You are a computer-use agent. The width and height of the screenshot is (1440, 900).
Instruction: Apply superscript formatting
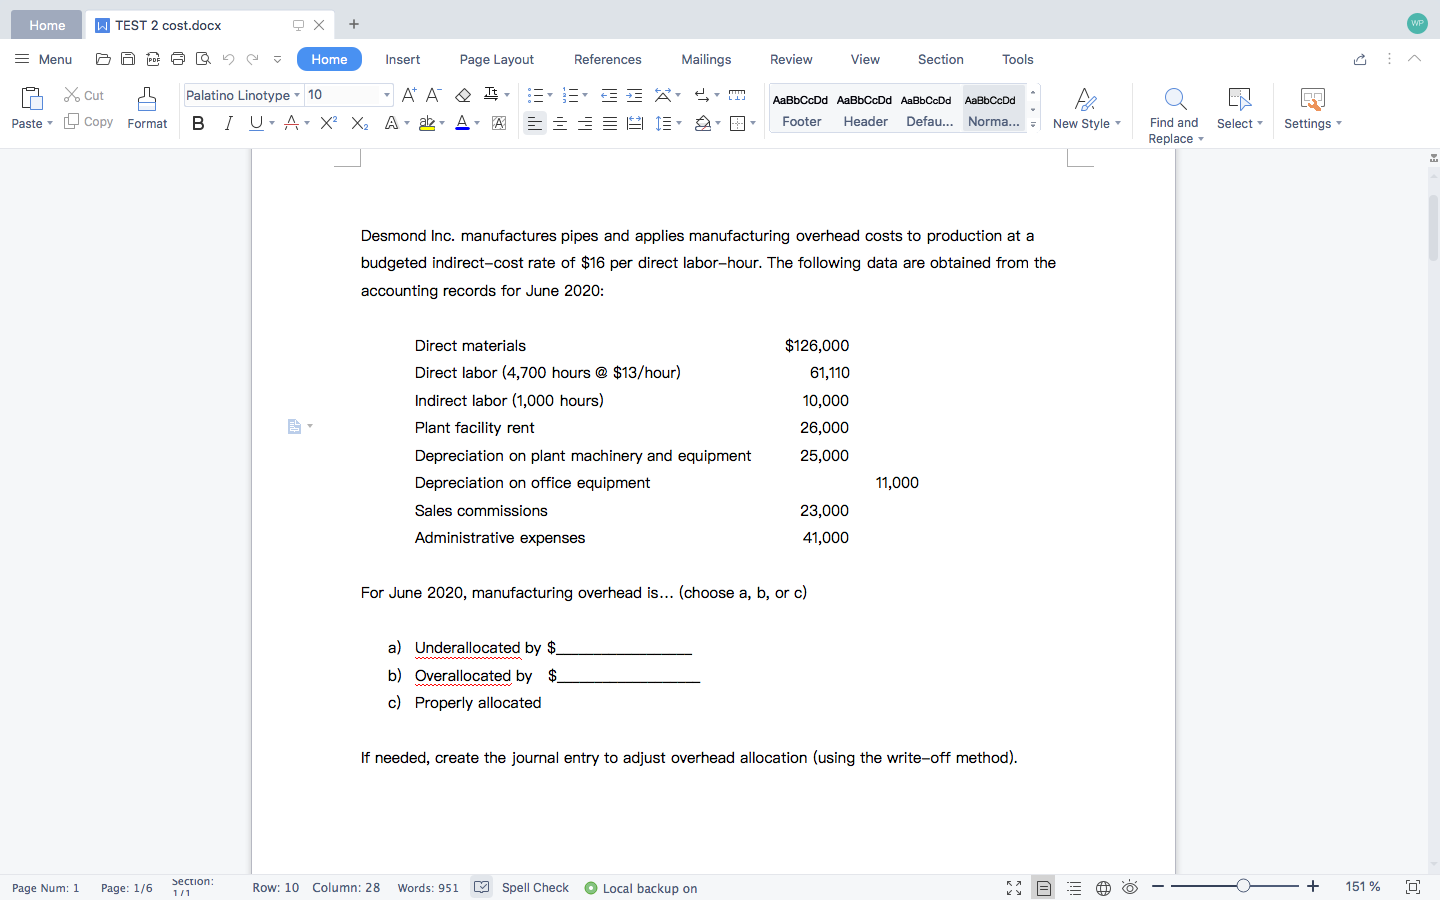pos(329,123)
